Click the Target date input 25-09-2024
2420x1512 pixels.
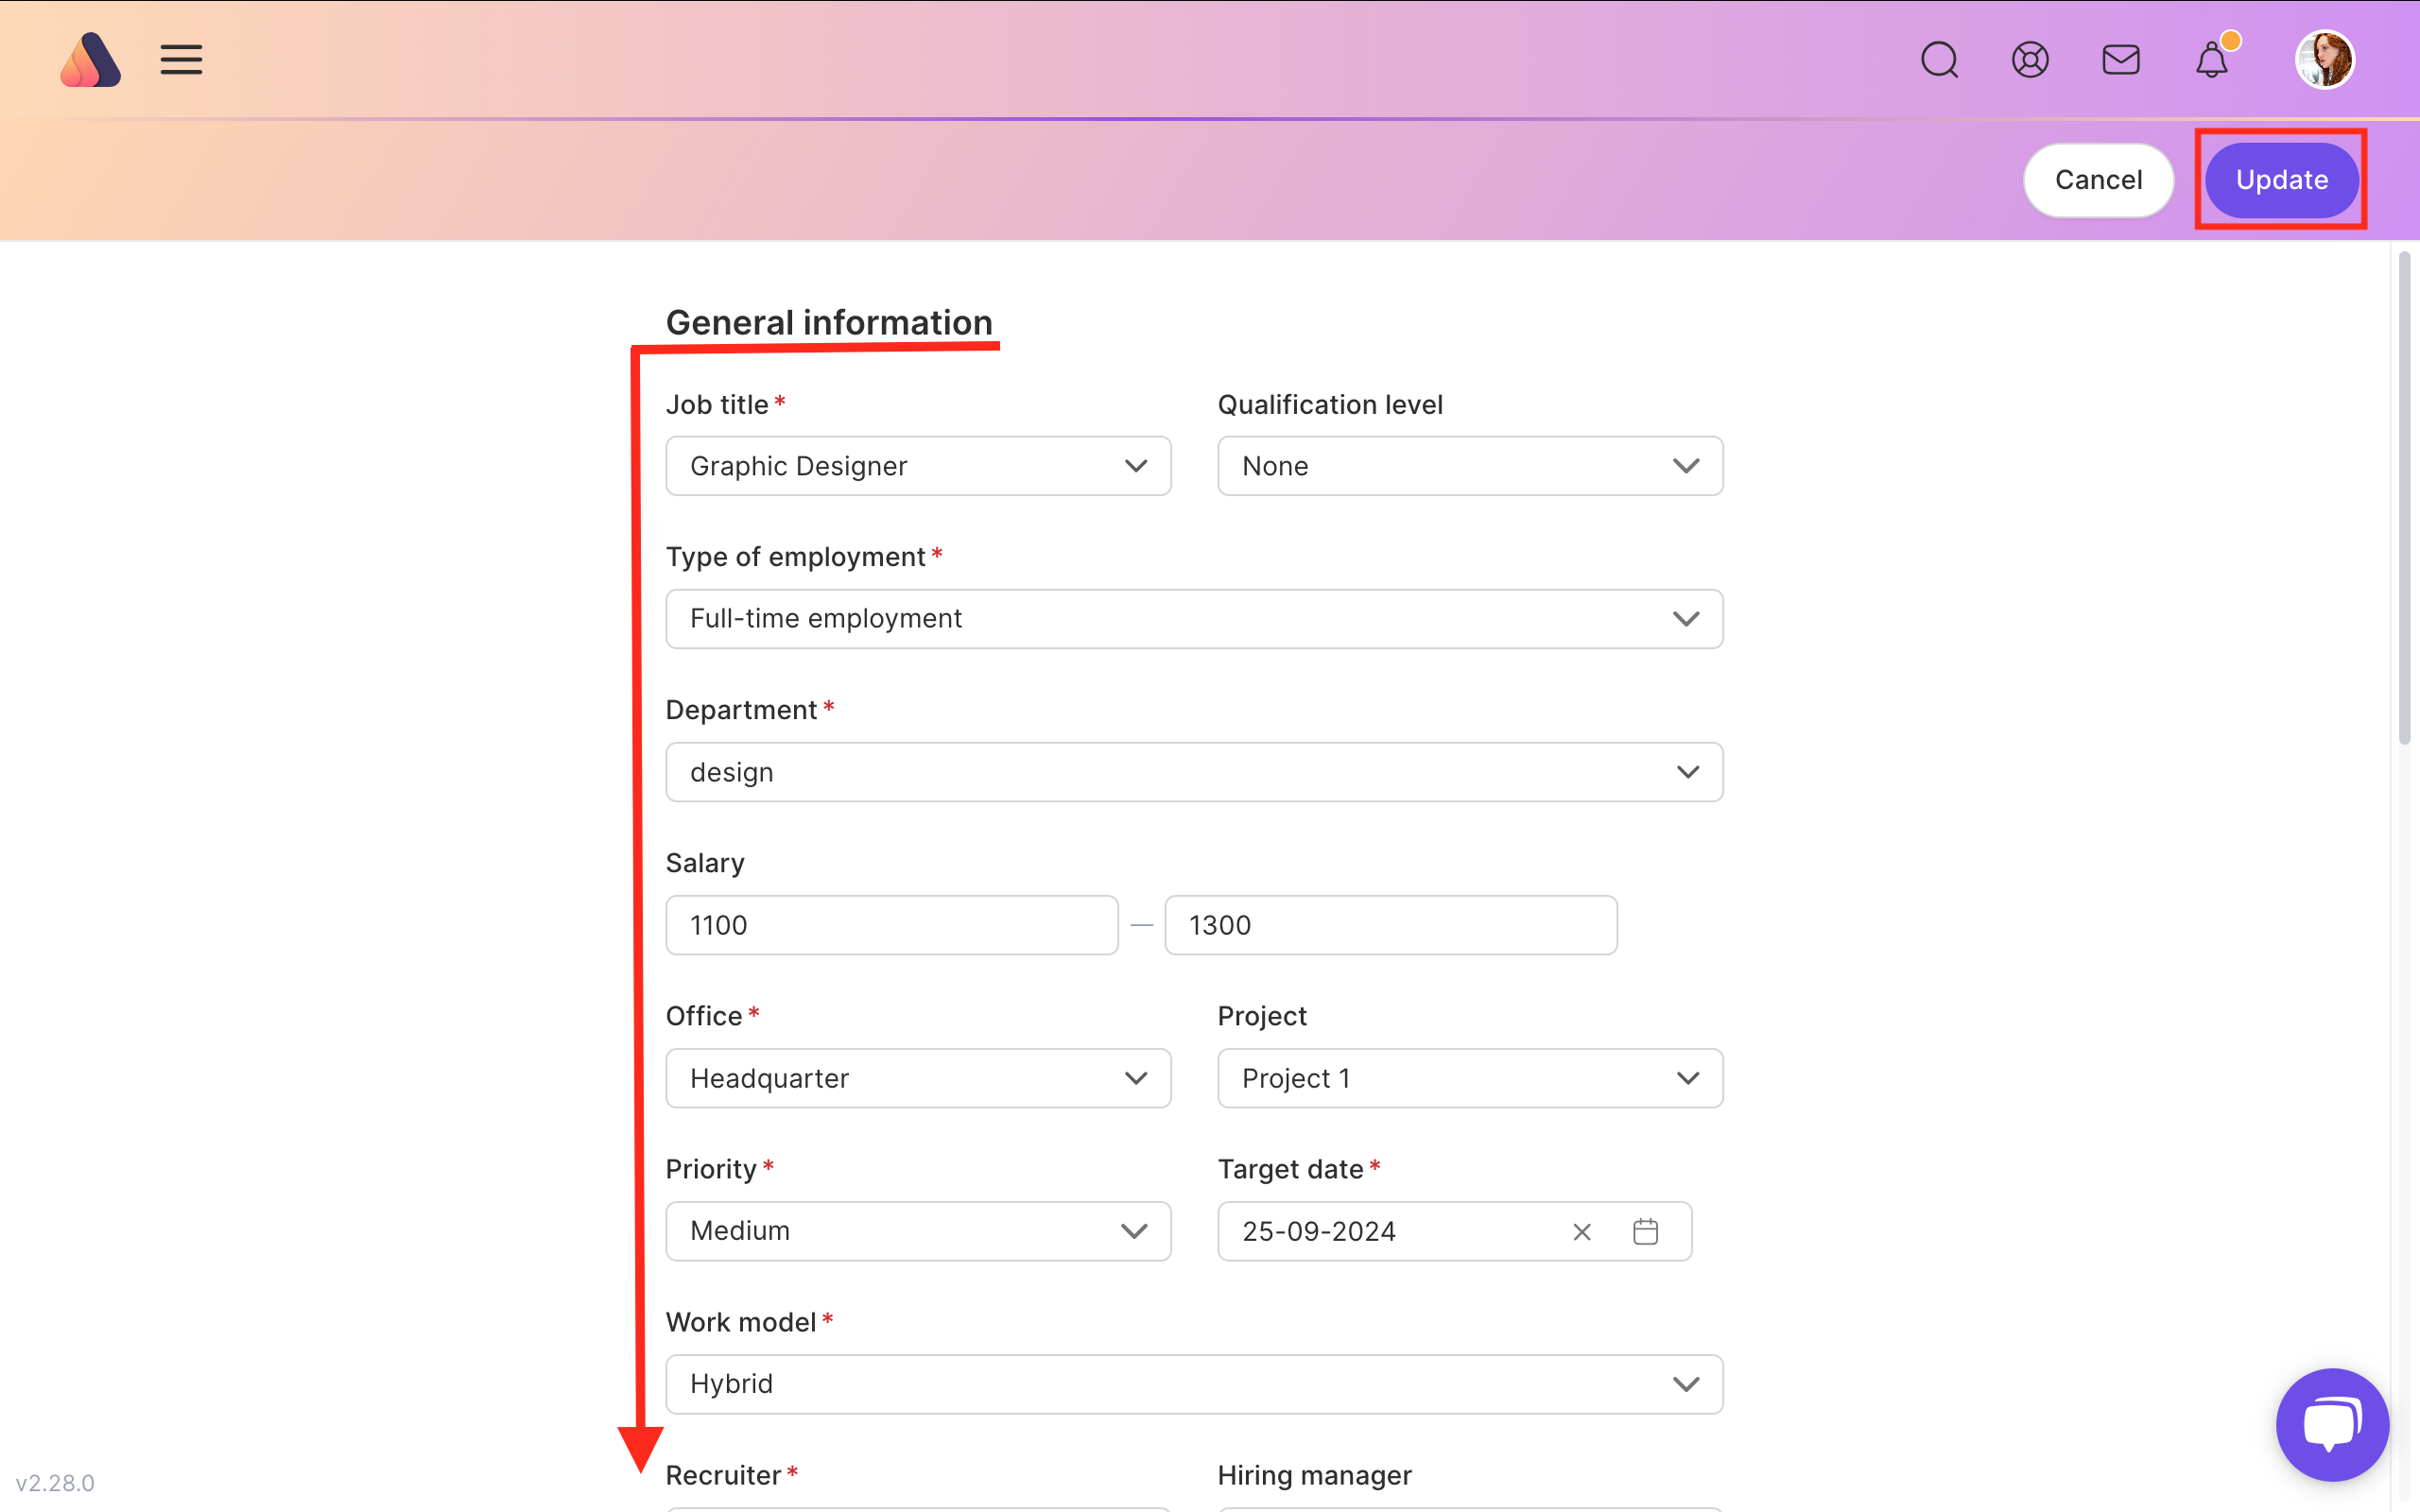pyautogui.click(x=1454, y=1231)
